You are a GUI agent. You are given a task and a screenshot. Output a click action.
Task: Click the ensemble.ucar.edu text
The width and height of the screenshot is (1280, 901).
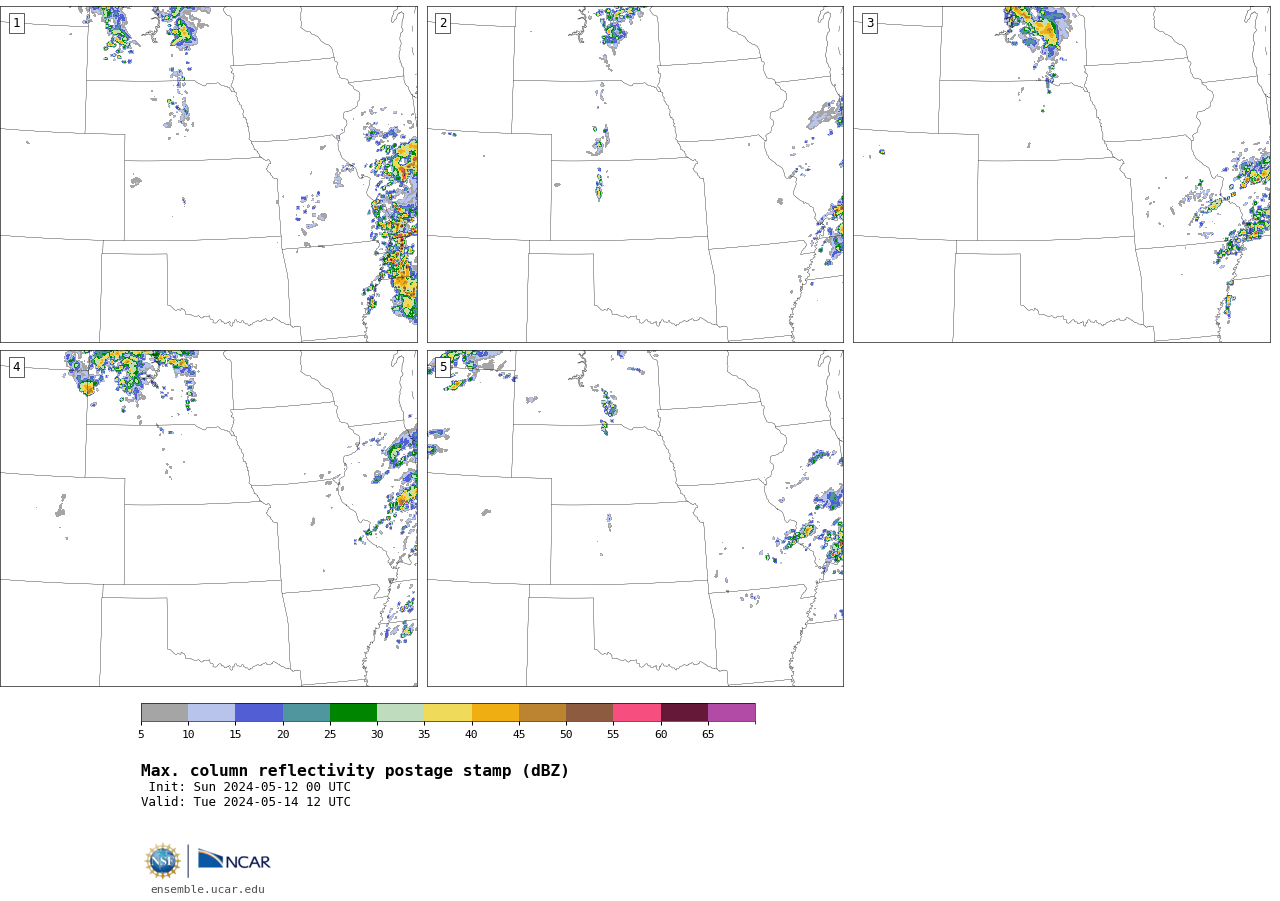coord(208,889)
